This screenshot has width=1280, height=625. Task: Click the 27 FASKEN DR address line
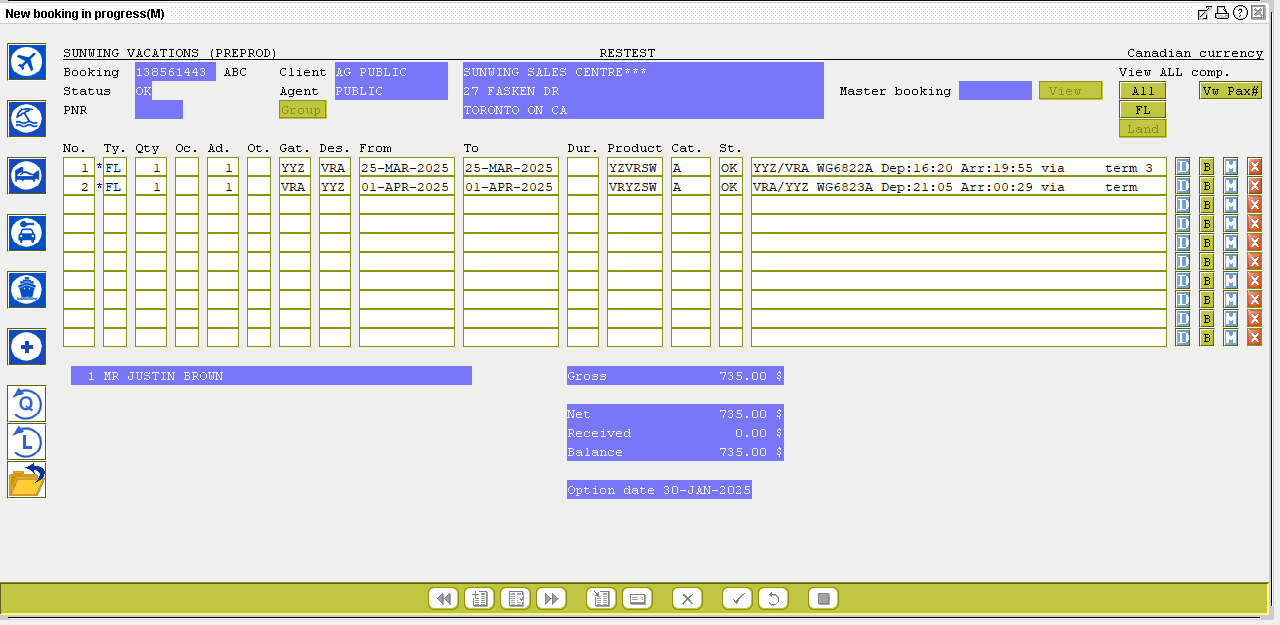coord(643,91)
